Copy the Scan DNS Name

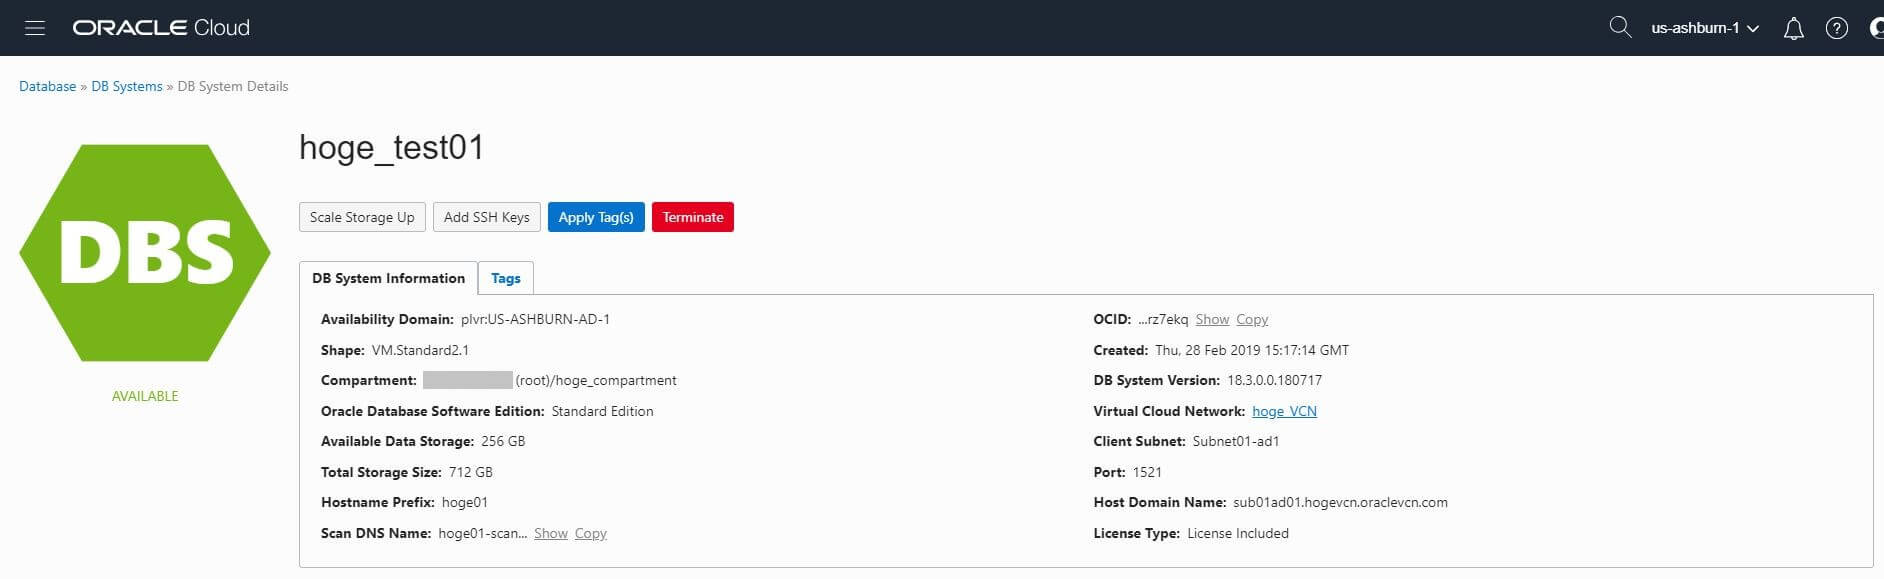point(591,534)
